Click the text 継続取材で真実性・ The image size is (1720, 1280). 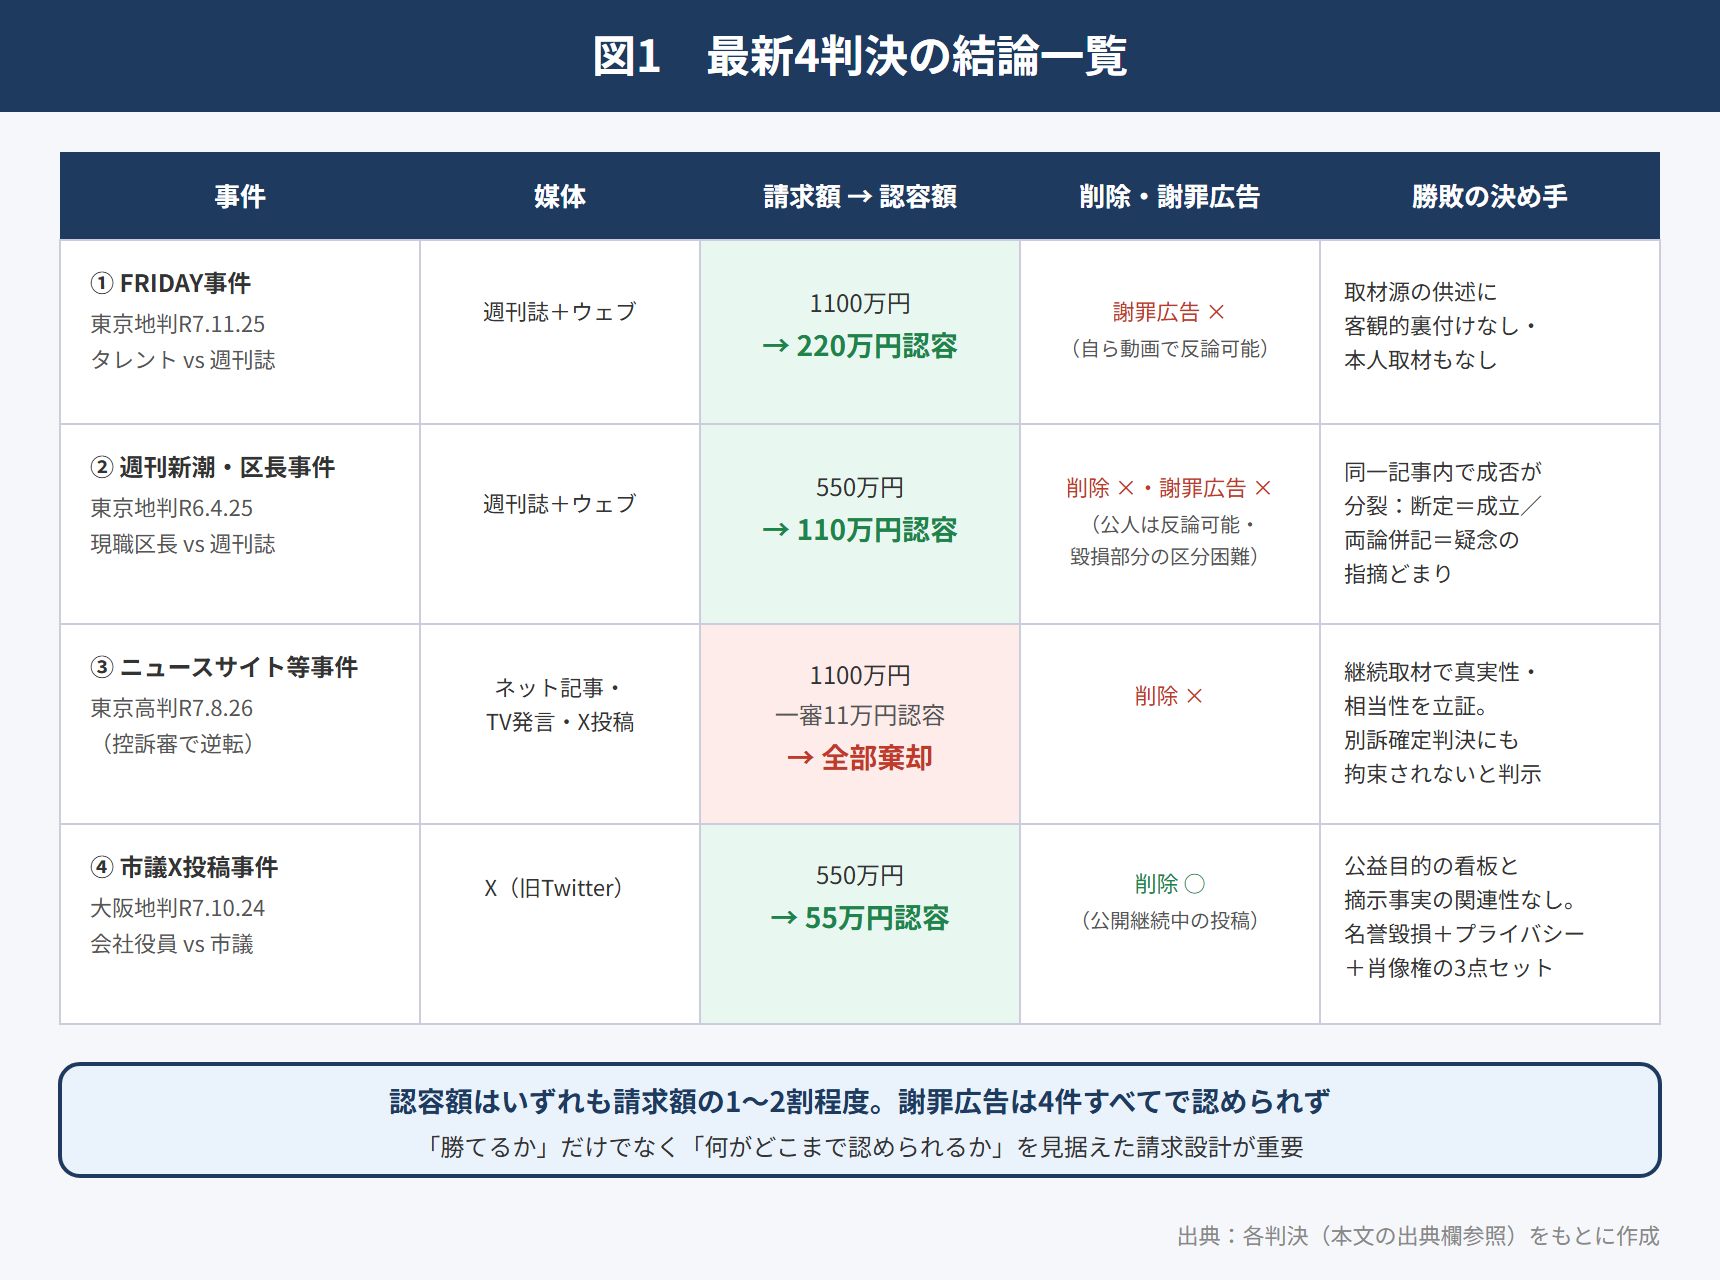(x=1440, y=672)
